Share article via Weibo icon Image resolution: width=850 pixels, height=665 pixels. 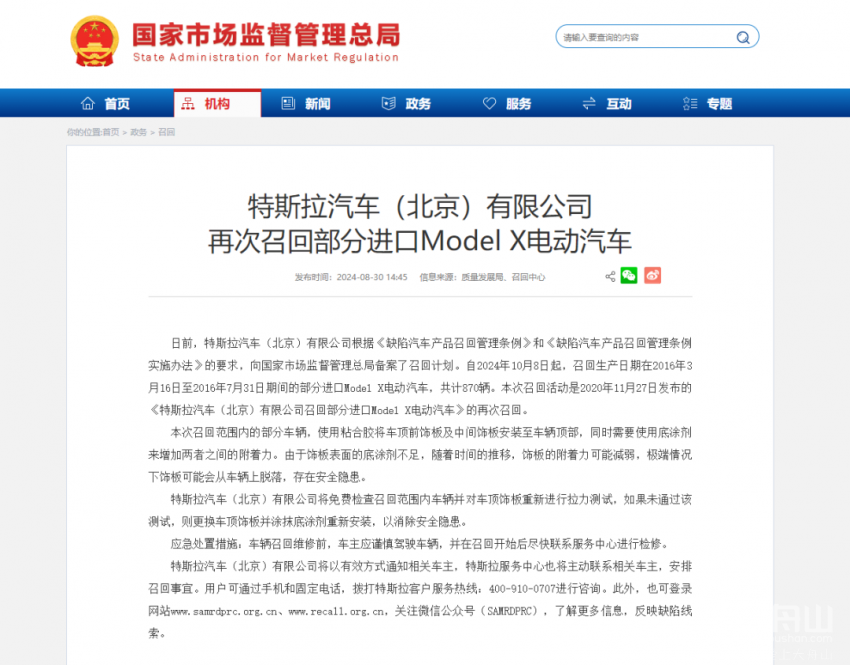(652, 275)
